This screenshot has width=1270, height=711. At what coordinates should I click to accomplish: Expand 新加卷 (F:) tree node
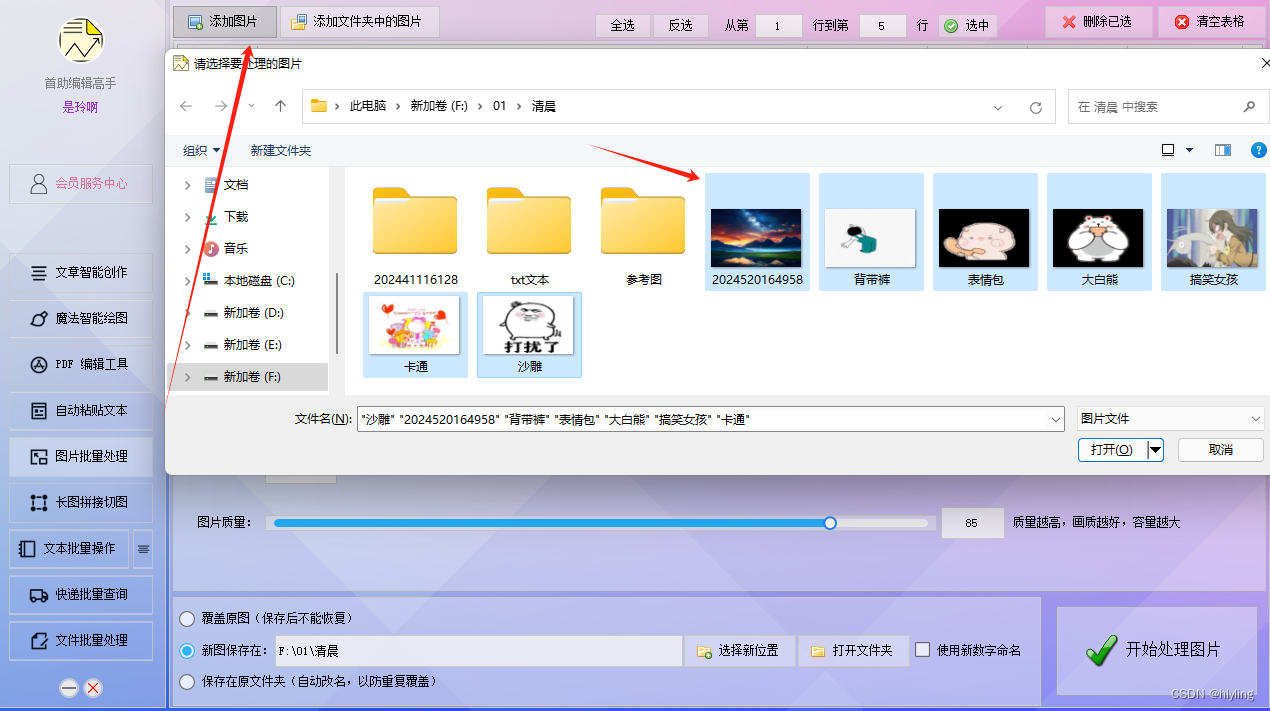(x=187, y=377)
